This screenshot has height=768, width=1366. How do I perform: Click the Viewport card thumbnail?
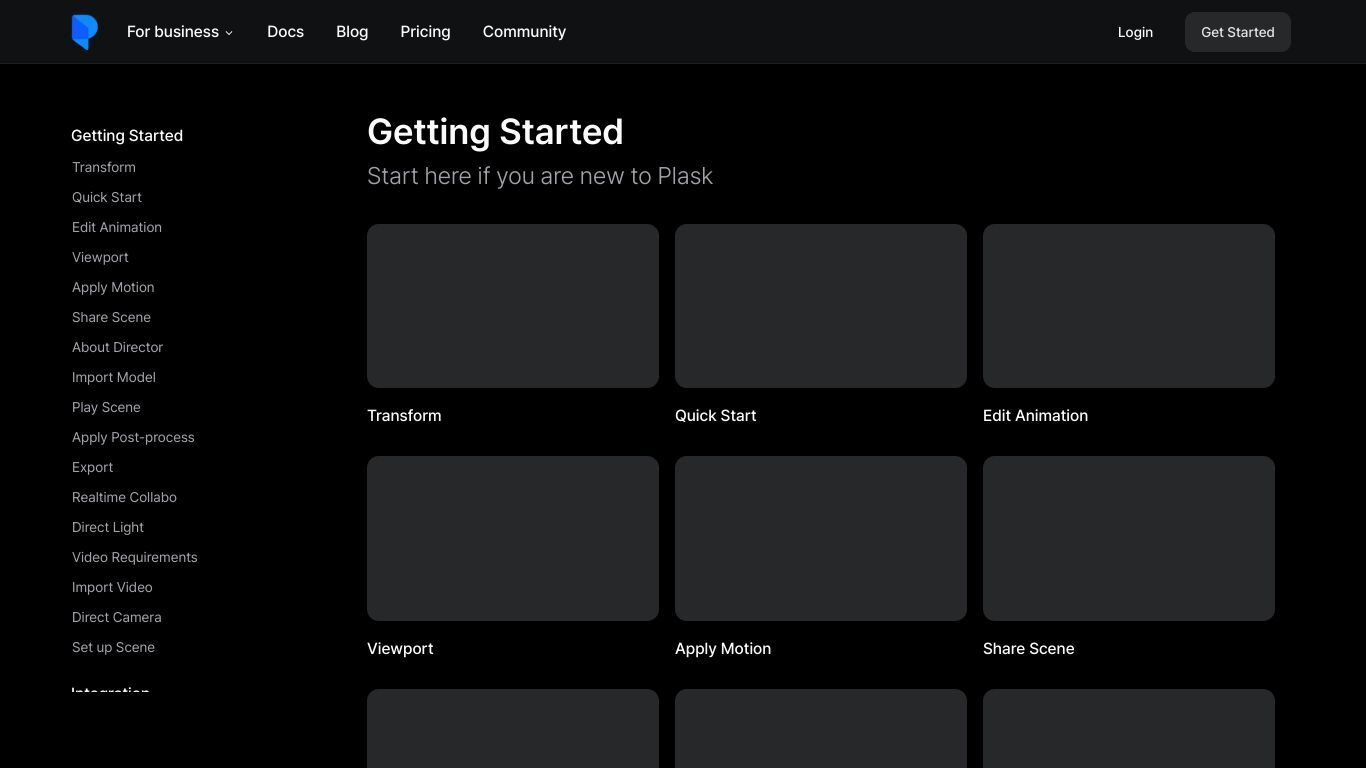pos(513,538)
